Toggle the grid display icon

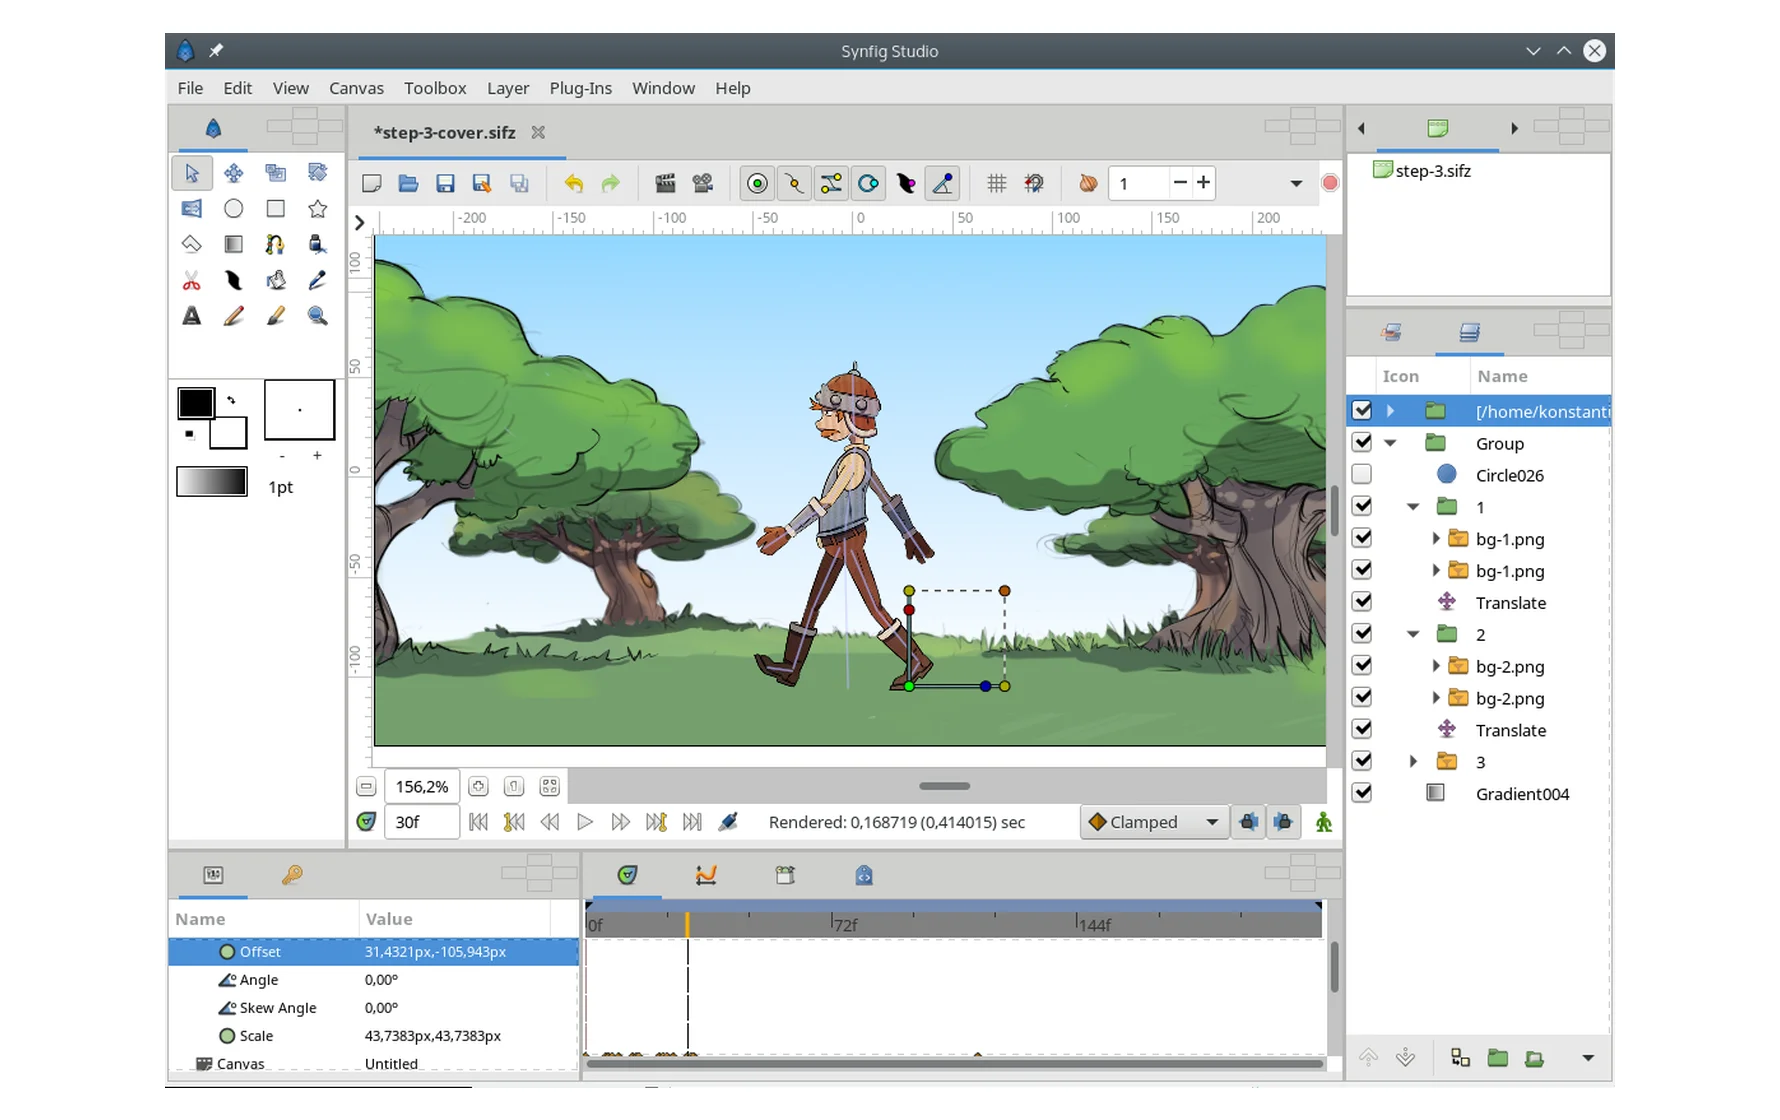(996, 183)
